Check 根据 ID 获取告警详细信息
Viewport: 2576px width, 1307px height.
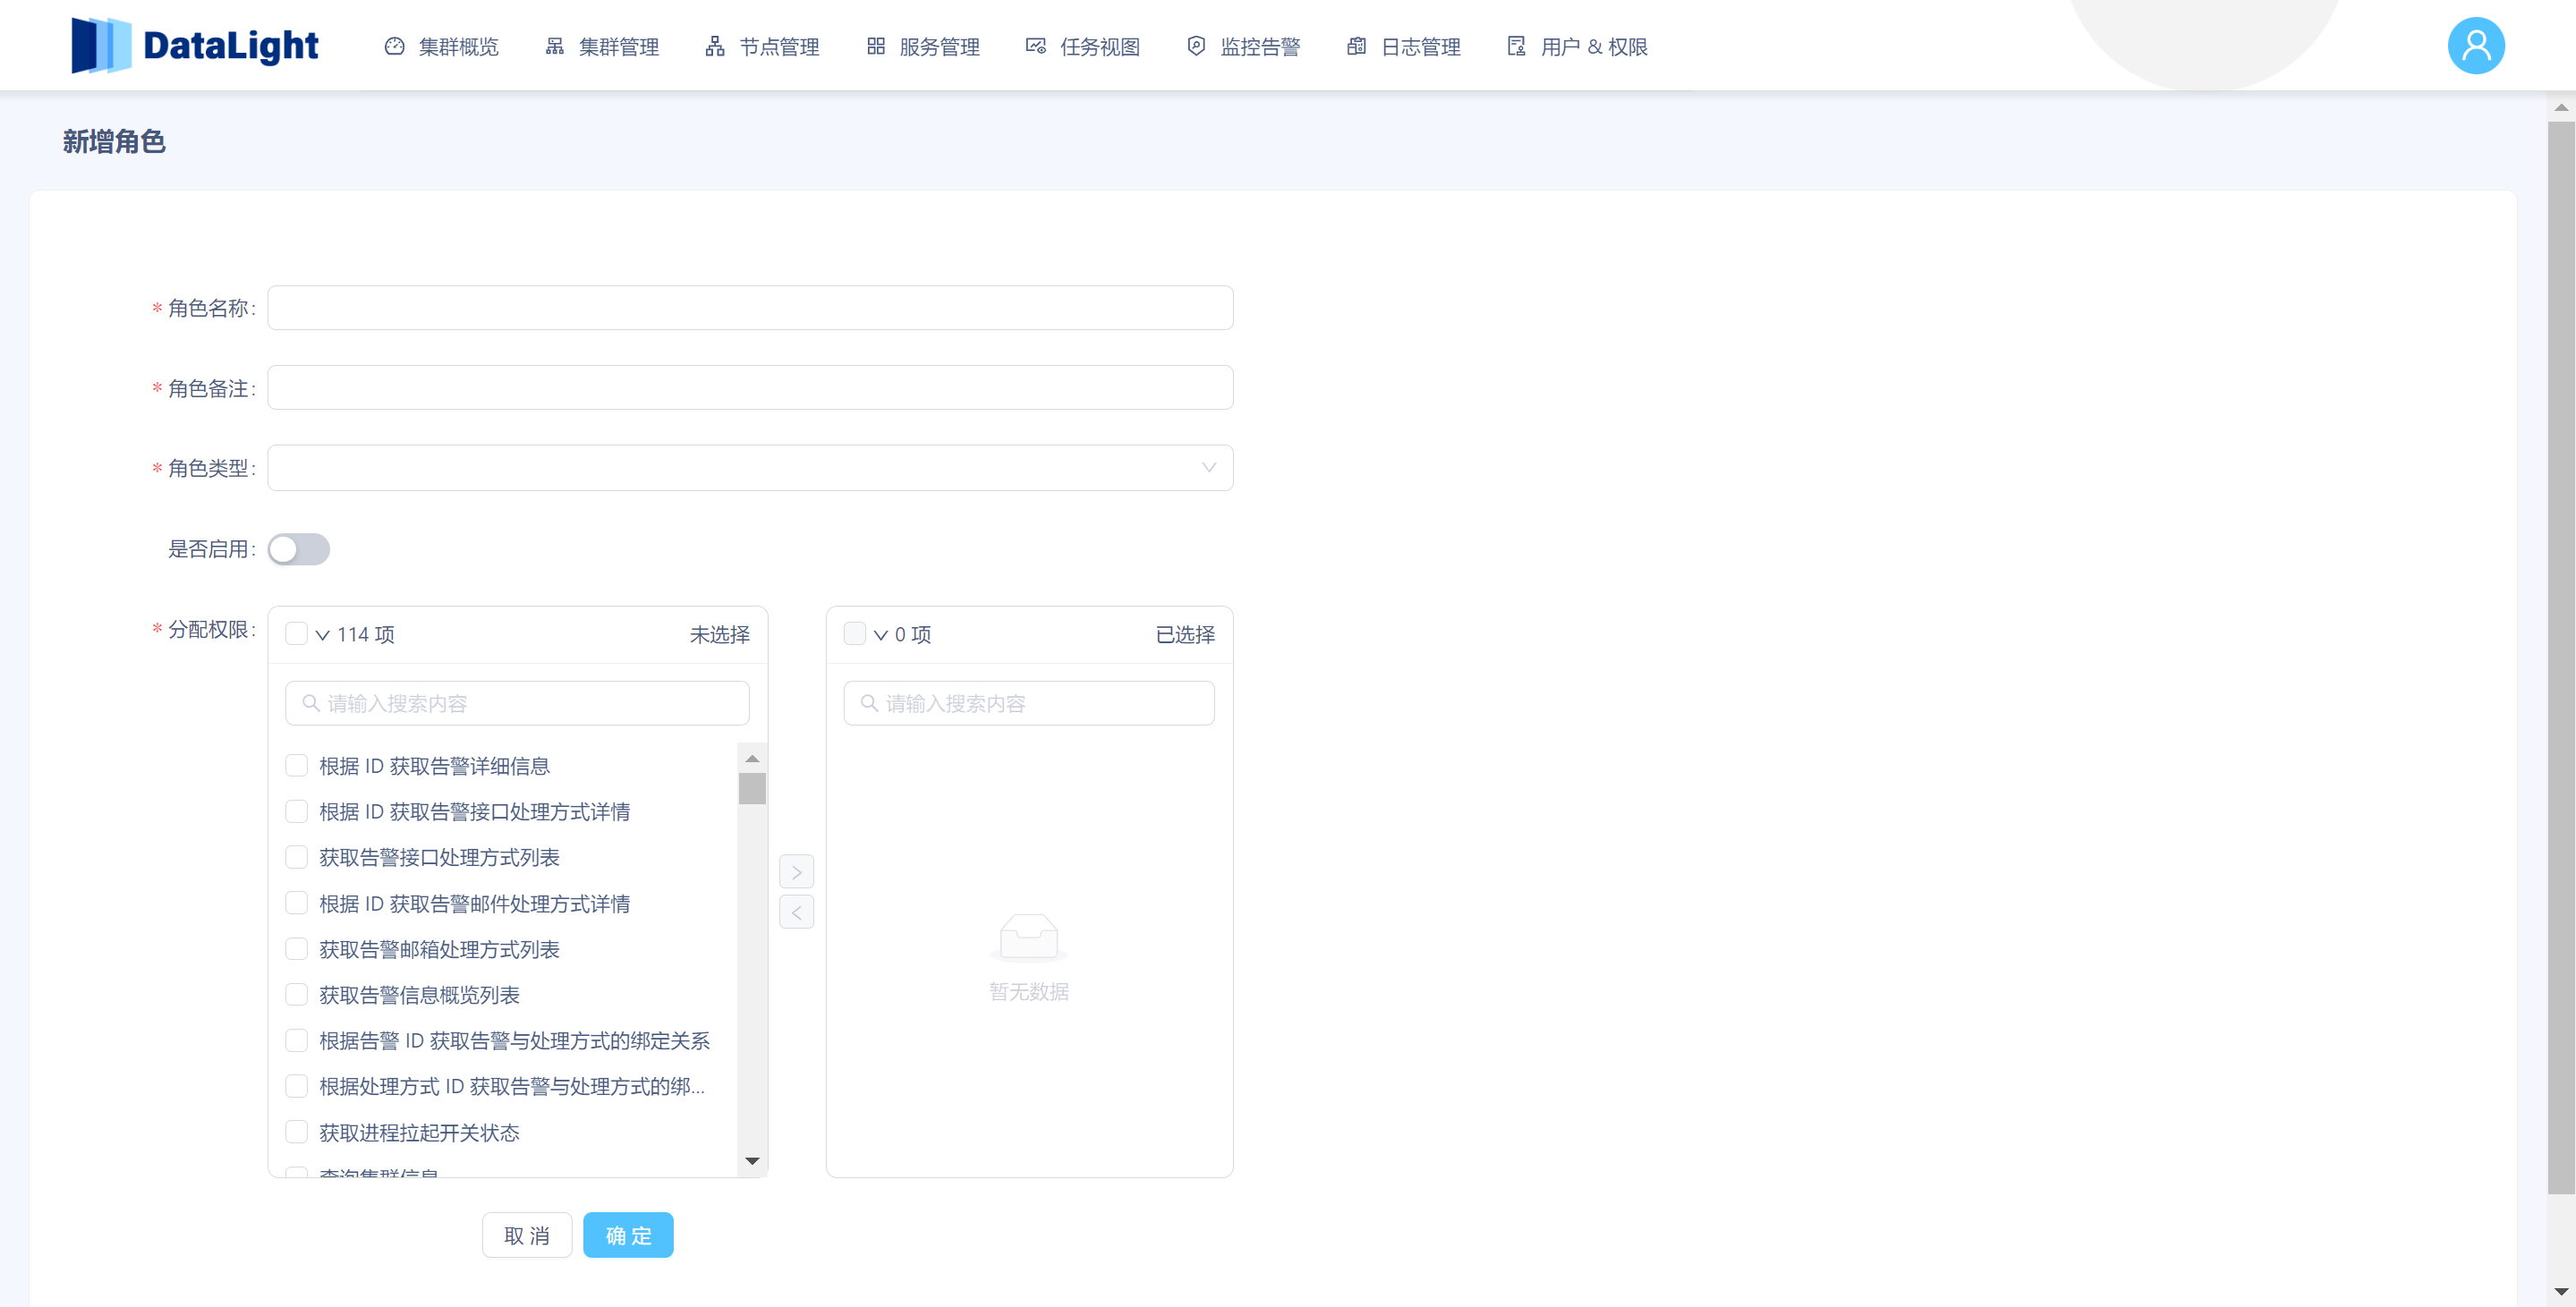coord(296,766)
